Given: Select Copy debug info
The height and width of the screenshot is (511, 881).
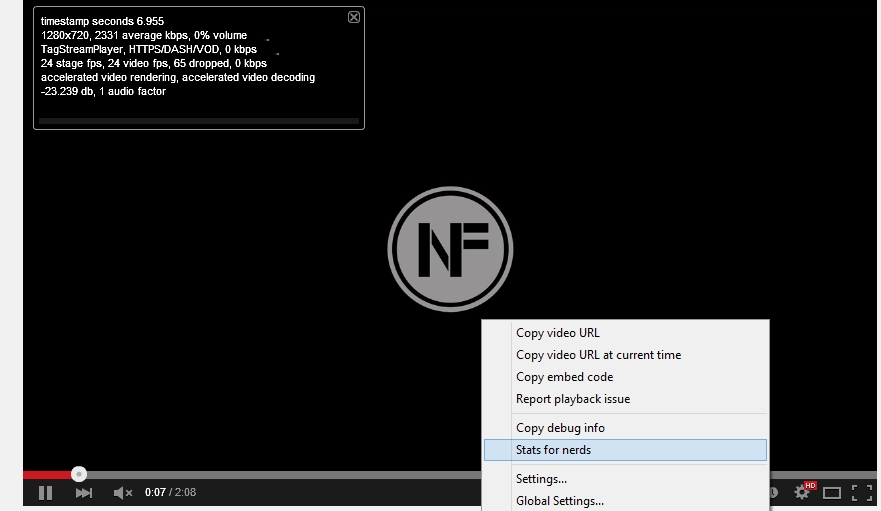Looking at the screenshot, I should coord(625,428).
